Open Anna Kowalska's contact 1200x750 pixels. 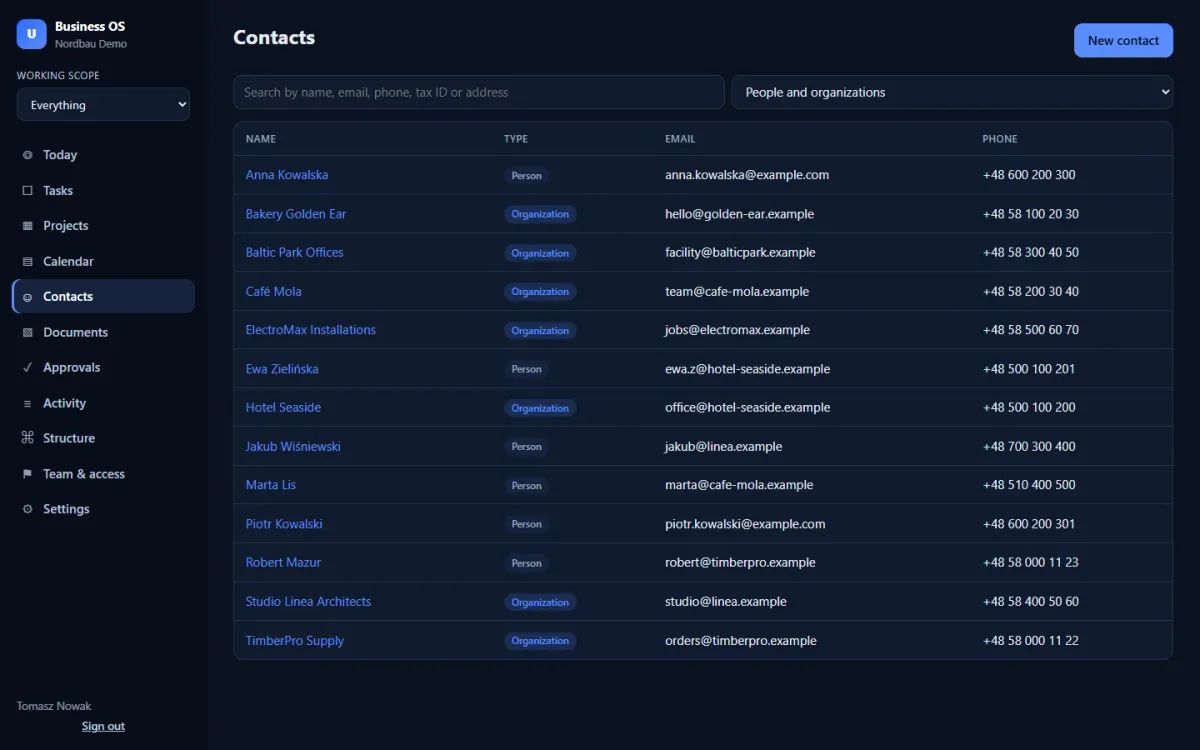[x=287, y=175]
